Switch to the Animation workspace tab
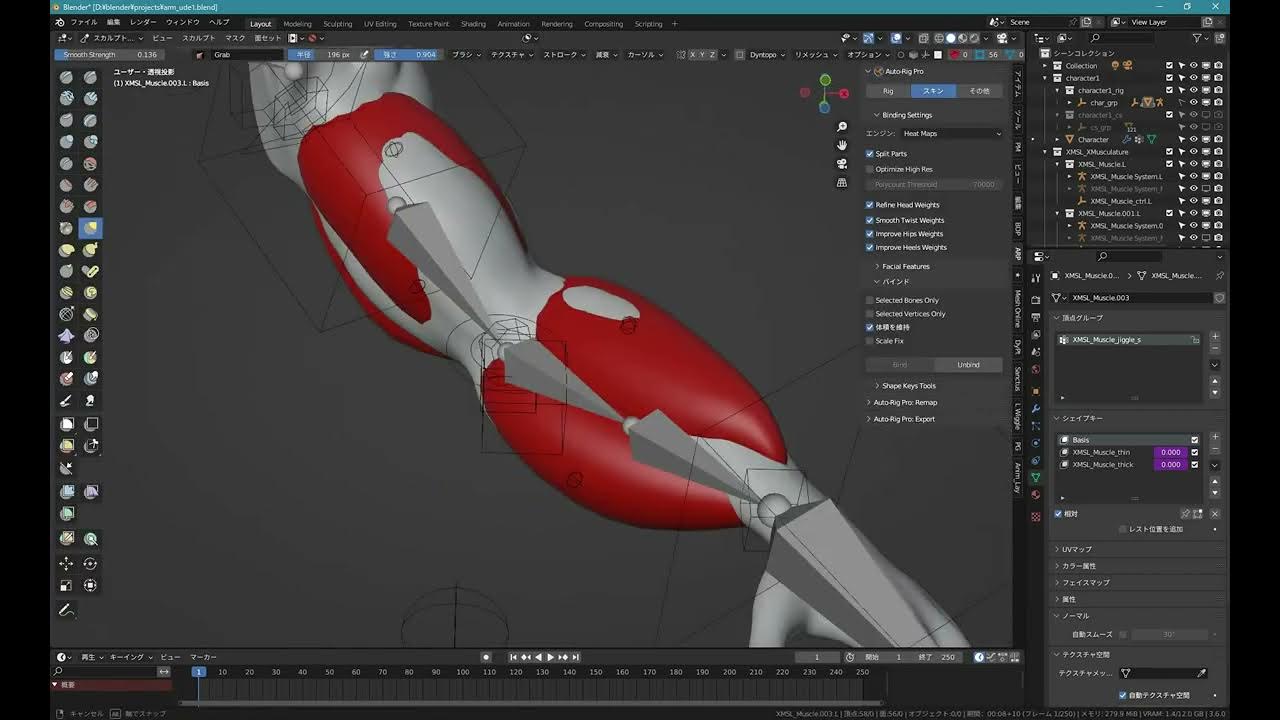1280x720 pixels. point(514,24)
